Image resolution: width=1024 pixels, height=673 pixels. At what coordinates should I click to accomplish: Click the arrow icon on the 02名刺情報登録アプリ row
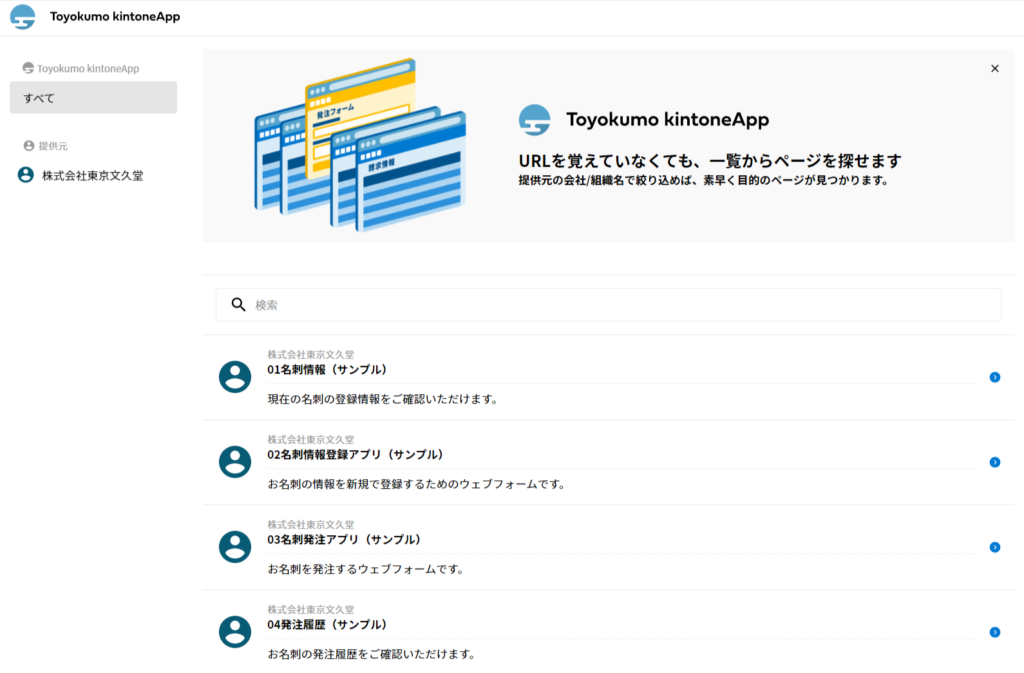tap(995, 462)
